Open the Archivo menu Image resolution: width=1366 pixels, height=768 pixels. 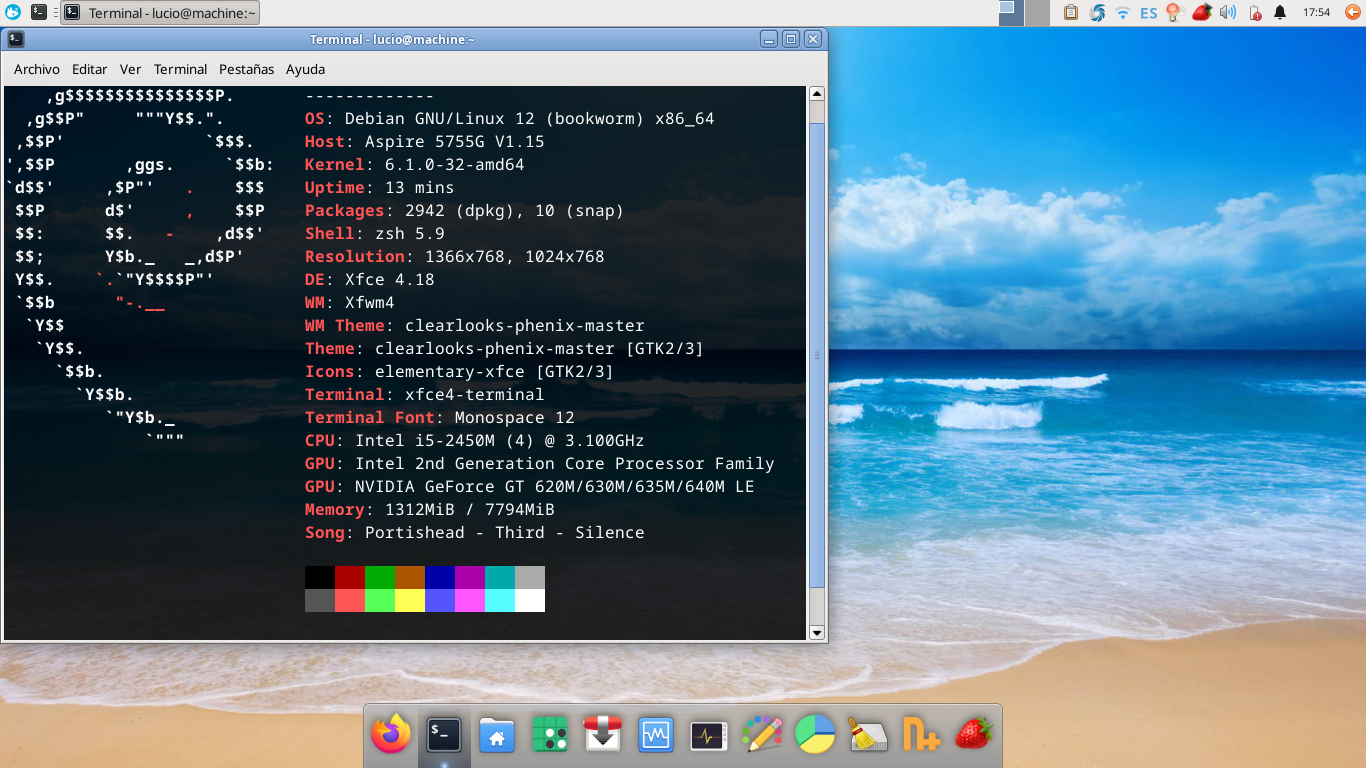[37, 69]
